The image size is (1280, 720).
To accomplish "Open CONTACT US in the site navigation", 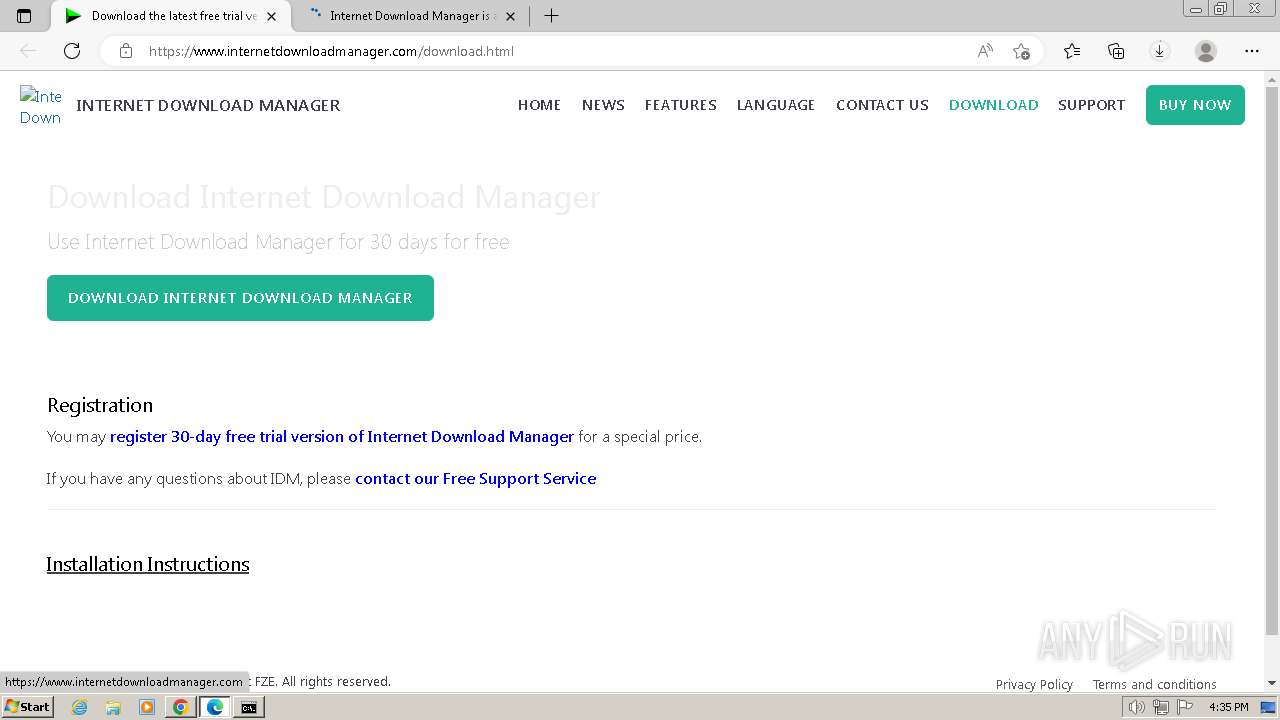I will pyautogui.click(x=882, y=105).
